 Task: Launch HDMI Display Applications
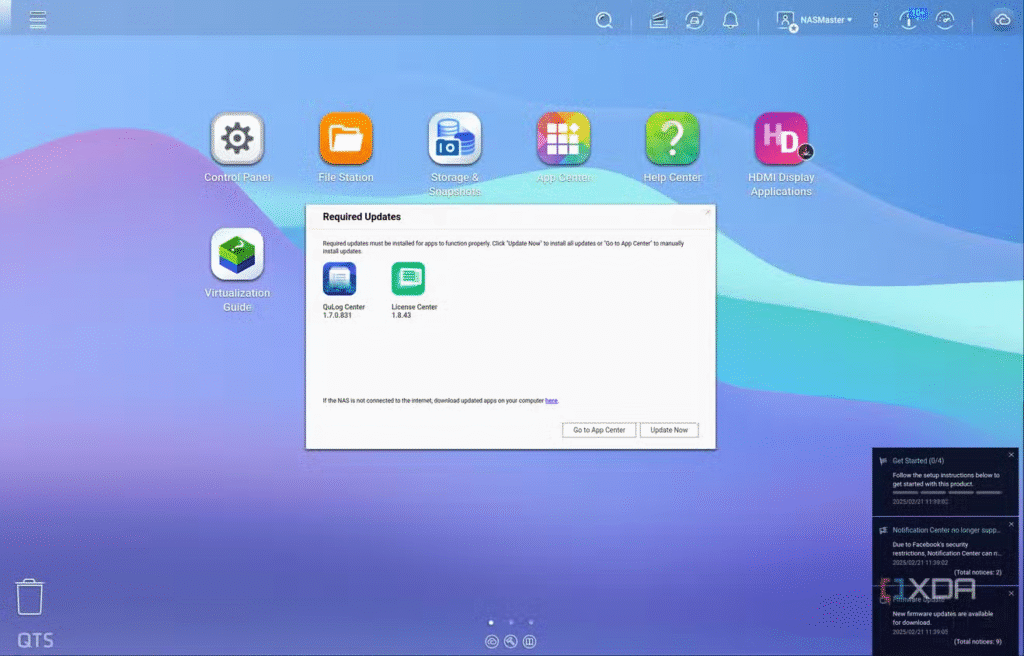[x=781, y=139]
